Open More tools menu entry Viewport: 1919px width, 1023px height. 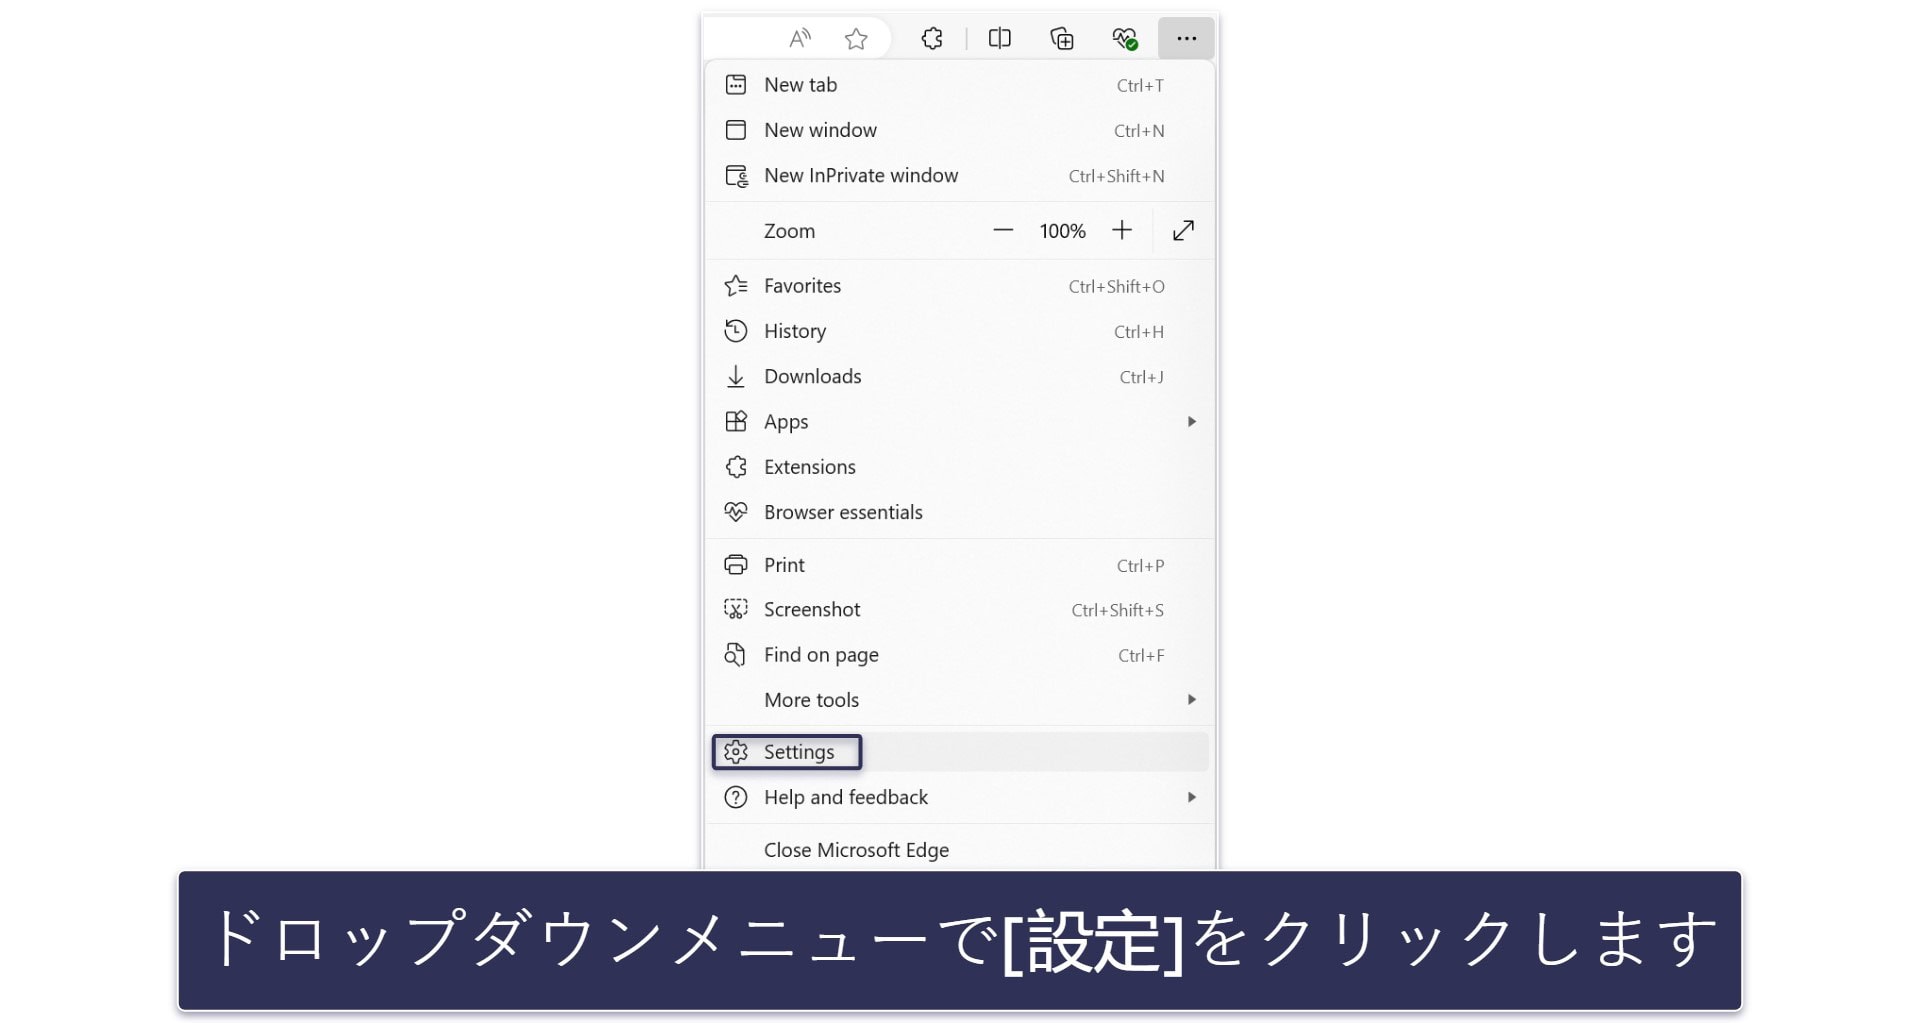point(960,700)
